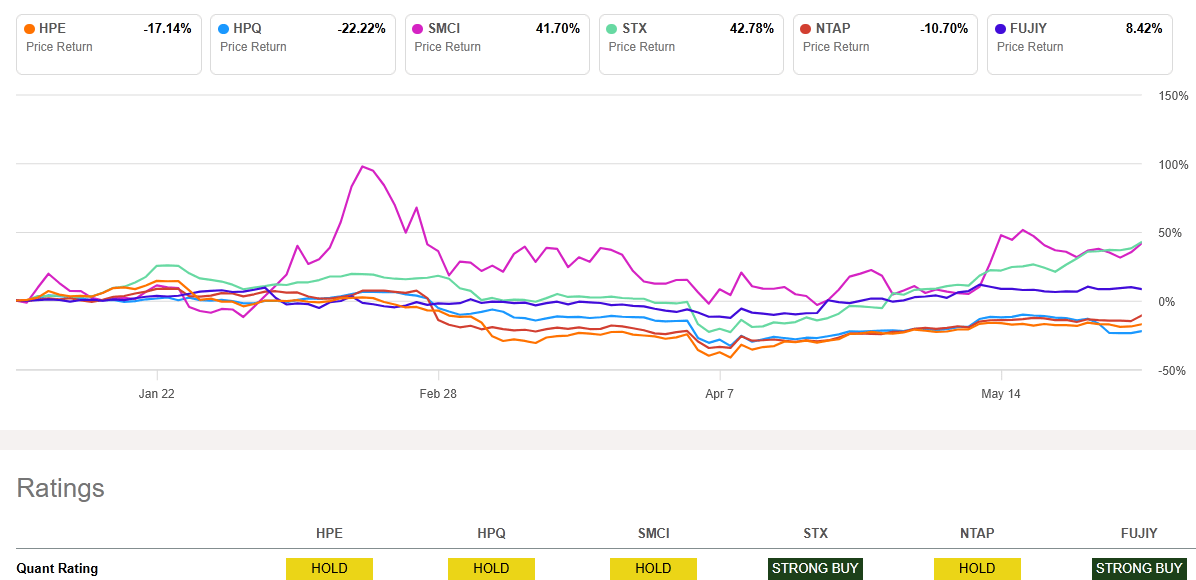Select the HPQ ticker in Ratings header
This screenshot has width=1196, height=580.
tap(490, 533)
